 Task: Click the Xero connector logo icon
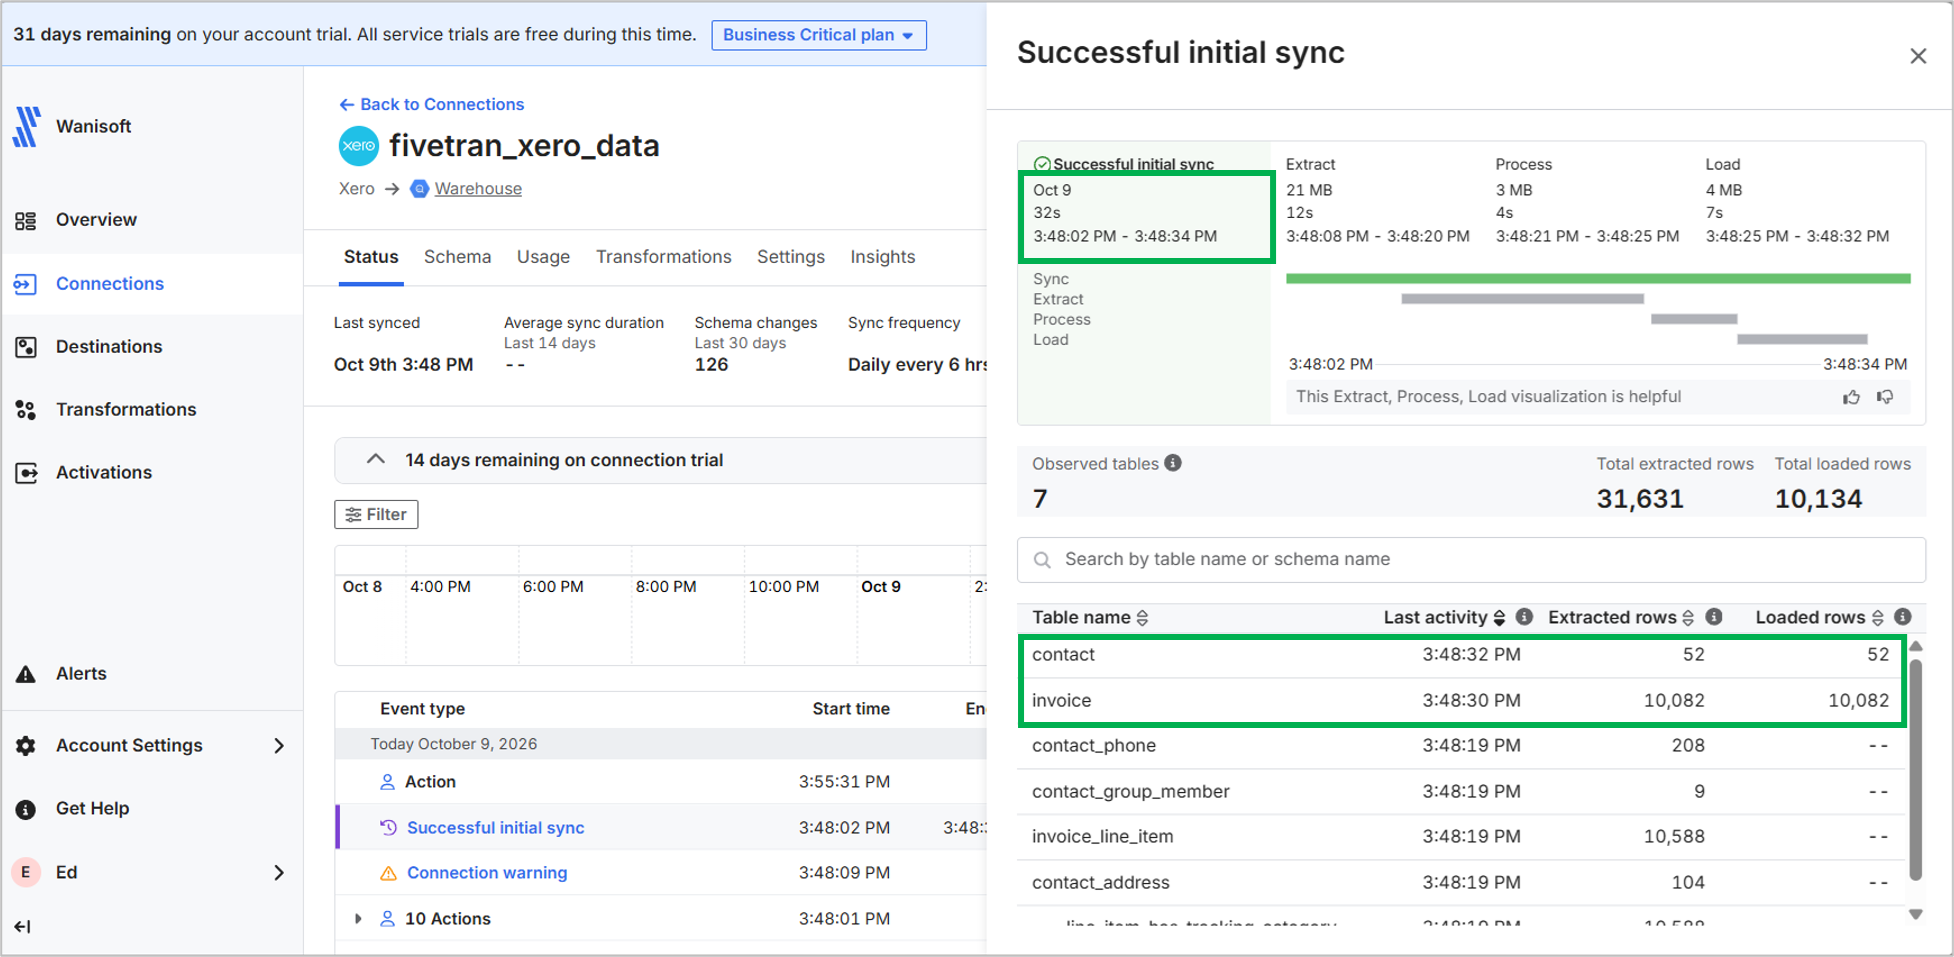pos(359,146)
